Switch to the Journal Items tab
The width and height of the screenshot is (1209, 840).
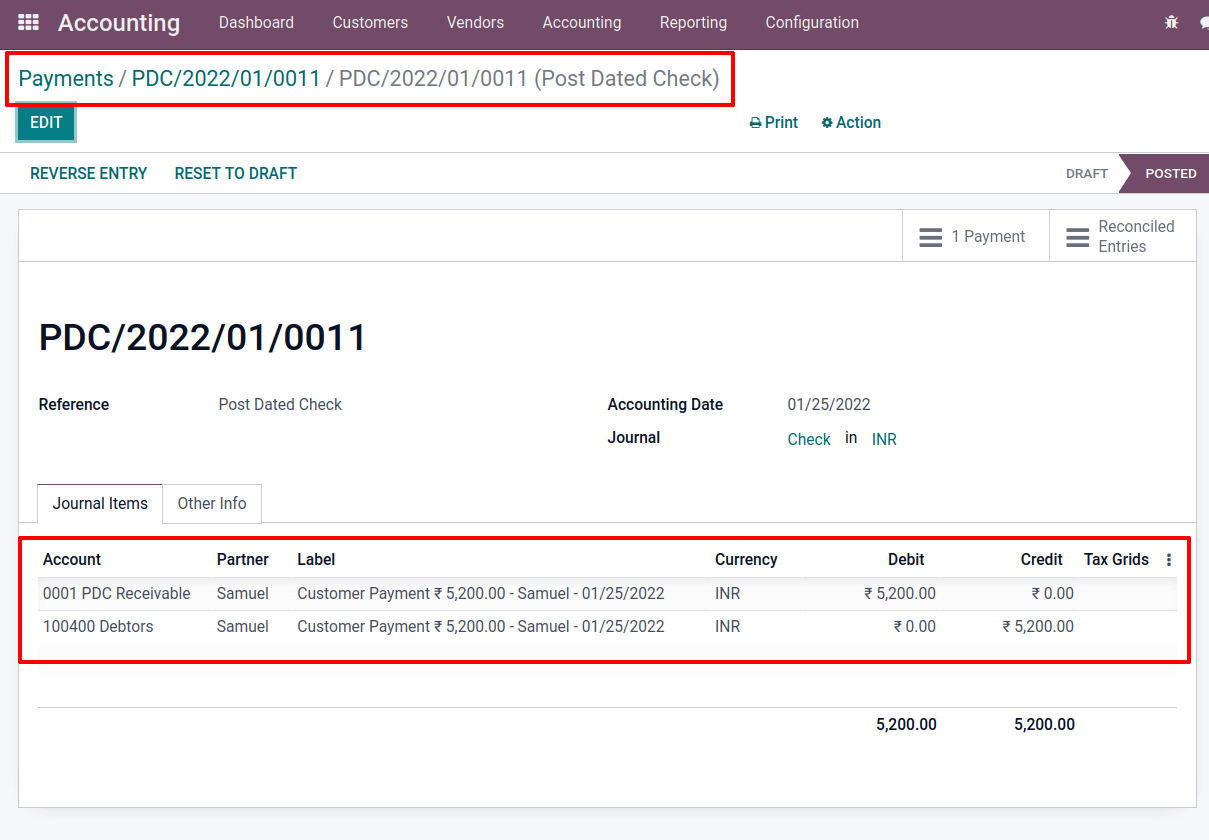[x=100, y=504]
